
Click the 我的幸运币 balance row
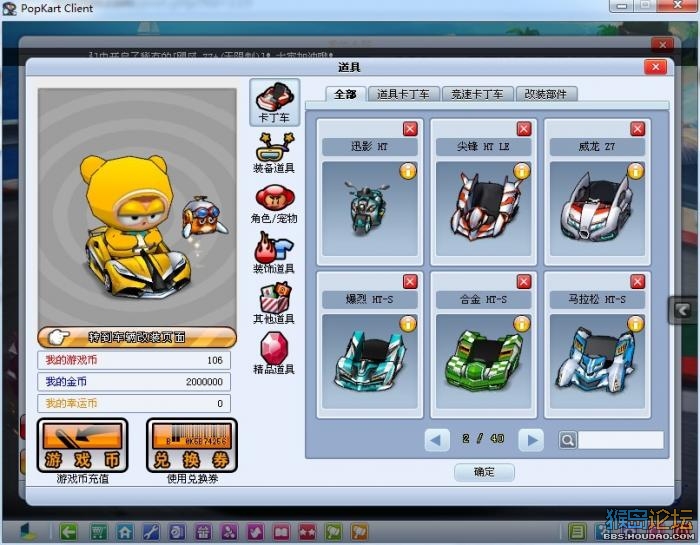[134, 404]
